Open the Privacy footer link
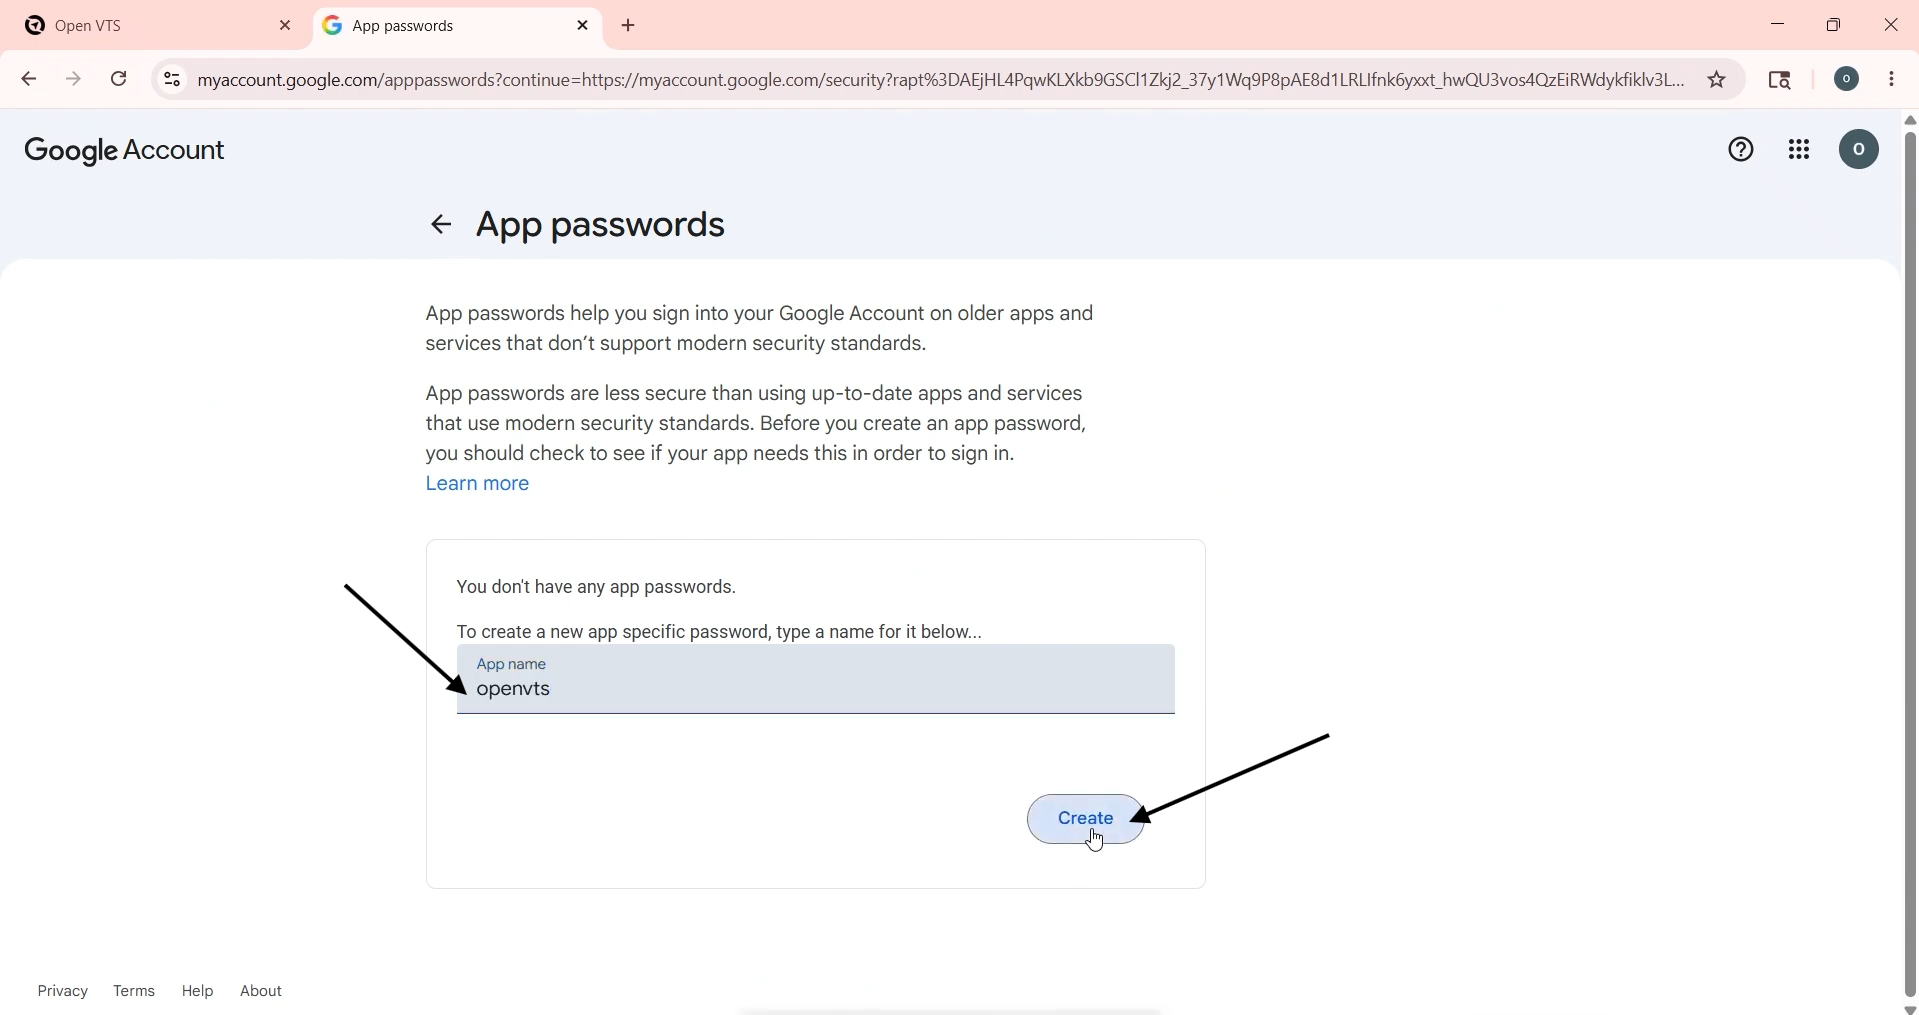1919x1015 pixels. tap(63, 991)
